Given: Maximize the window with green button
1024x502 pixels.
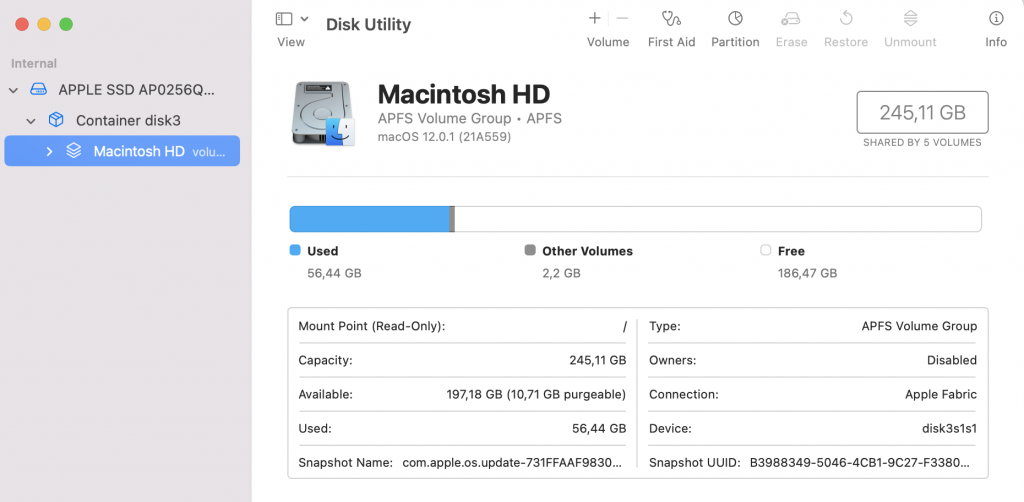Looking at the screenshot, I should click(x=66, y=24).
